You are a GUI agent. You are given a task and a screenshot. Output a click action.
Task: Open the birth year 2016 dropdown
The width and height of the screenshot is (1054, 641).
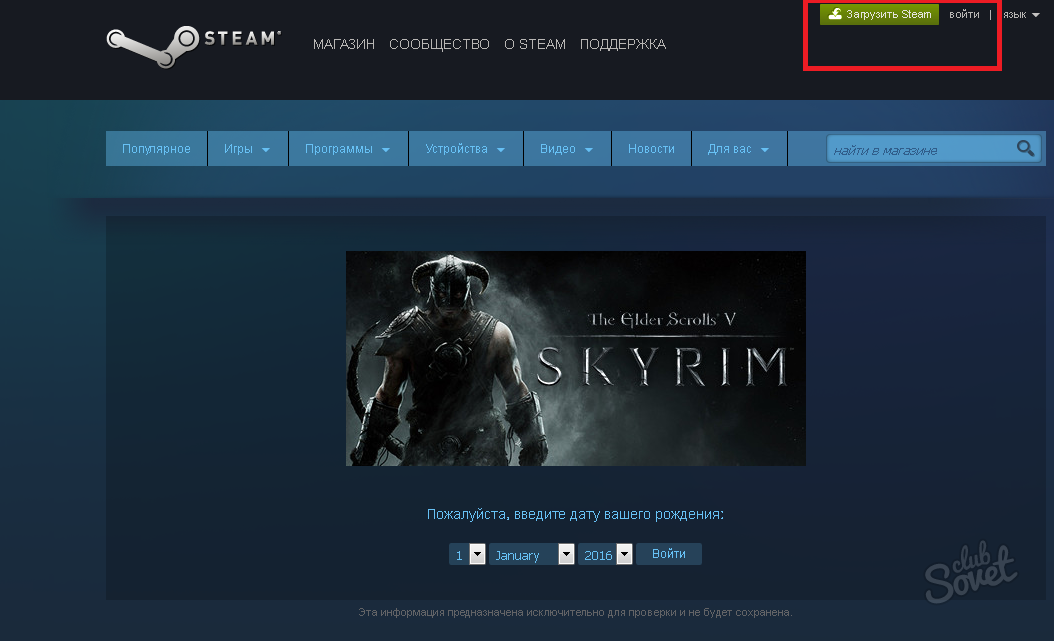[x=605, y=554]
